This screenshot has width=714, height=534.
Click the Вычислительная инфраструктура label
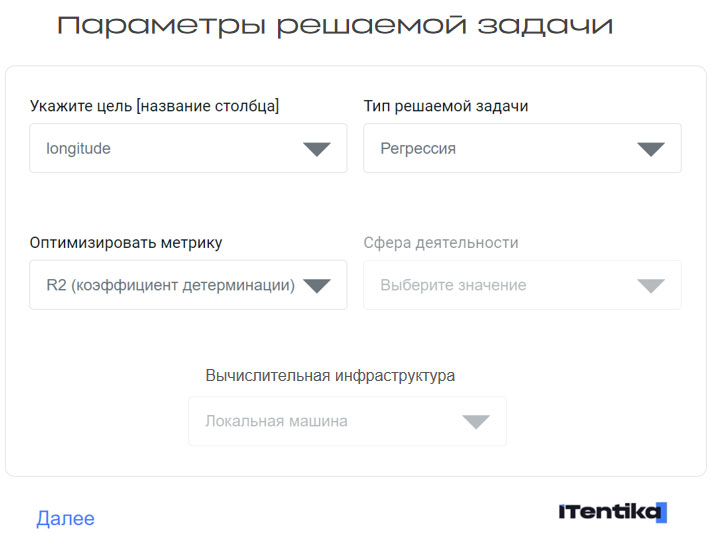(x=330, y=376)
